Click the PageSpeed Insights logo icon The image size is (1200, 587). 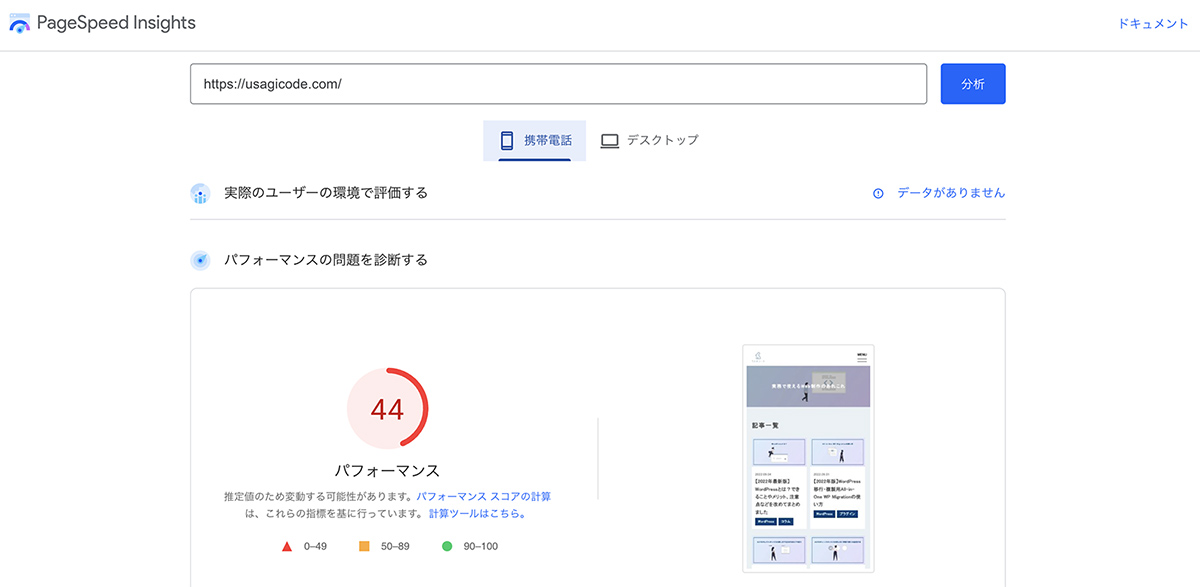(20, 23)
